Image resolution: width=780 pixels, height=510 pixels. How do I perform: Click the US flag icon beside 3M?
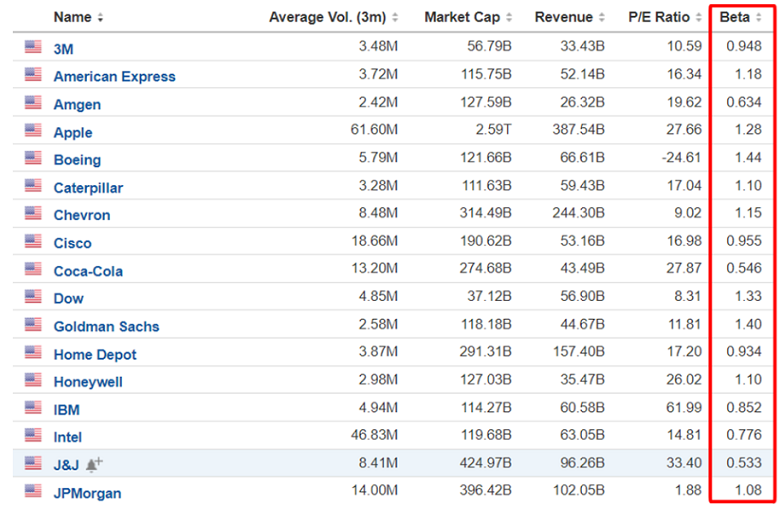click(x=33, y=47)
